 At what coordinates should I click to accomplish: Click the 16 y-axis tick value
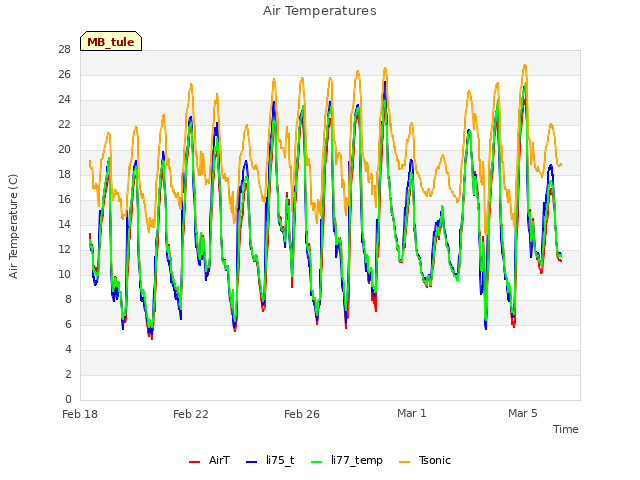[64, 199]
